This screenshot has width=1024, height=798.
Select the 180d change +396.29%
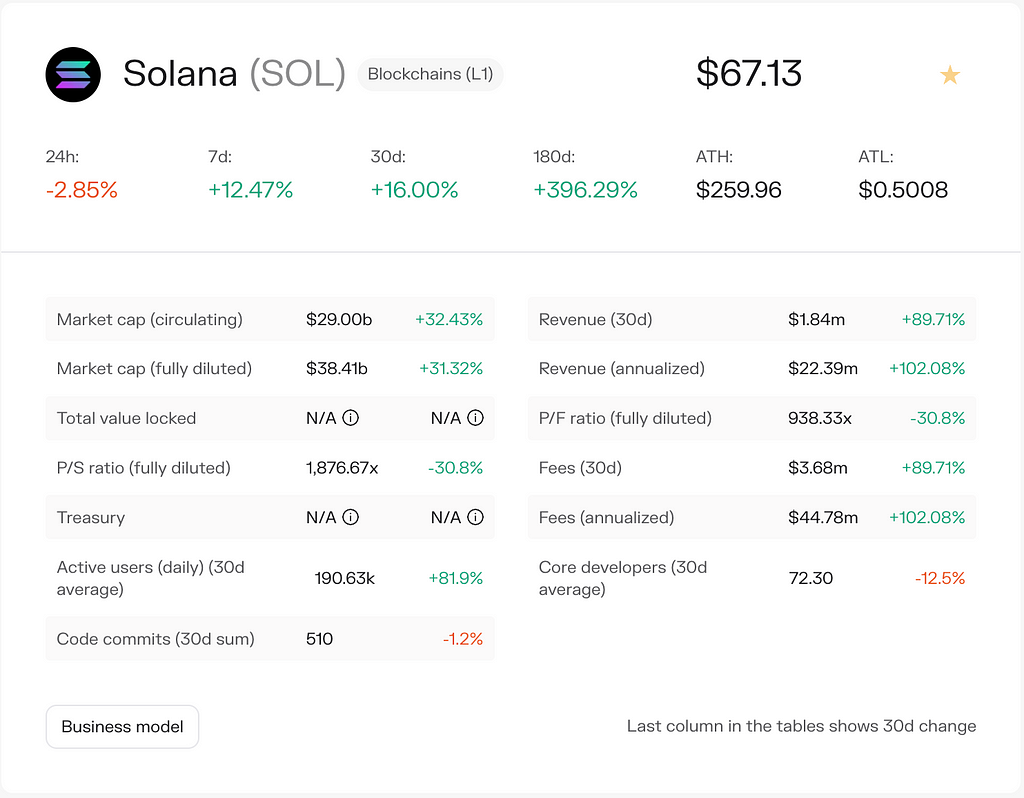586,190
